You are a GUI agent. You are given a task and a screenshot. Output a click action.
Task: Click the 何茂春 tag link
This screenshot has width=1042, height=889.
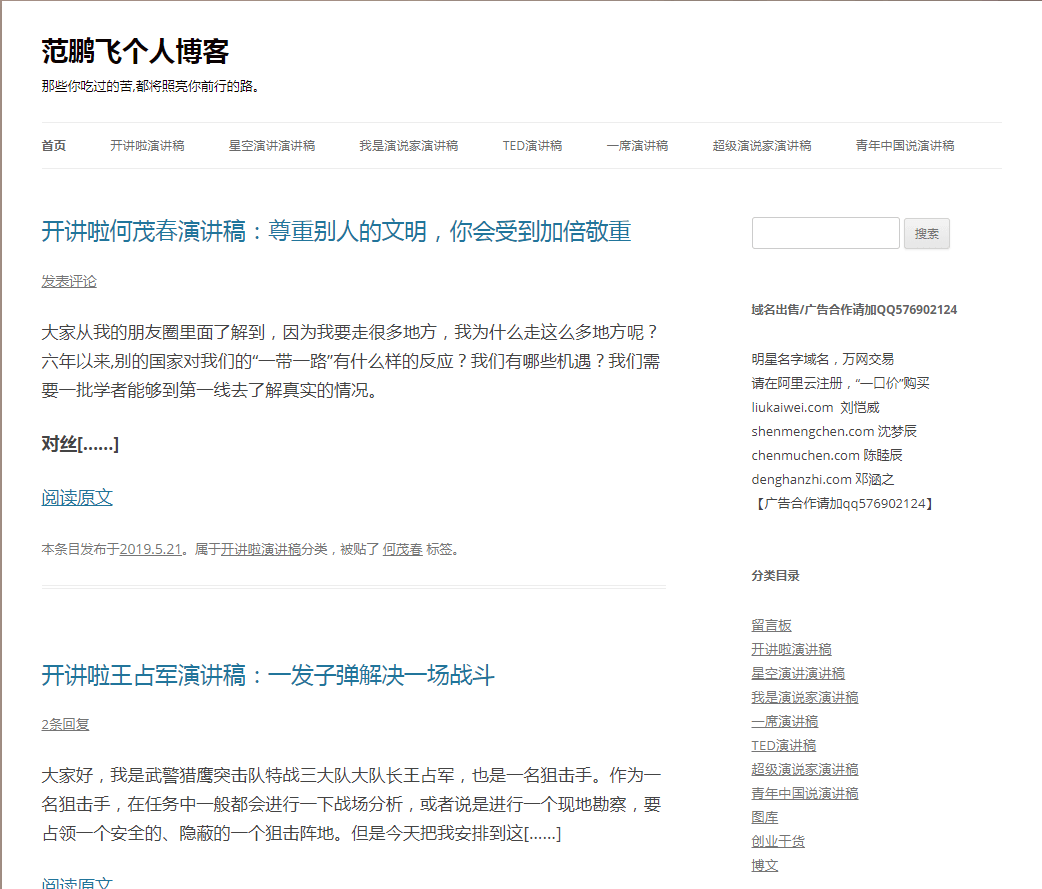402,549
